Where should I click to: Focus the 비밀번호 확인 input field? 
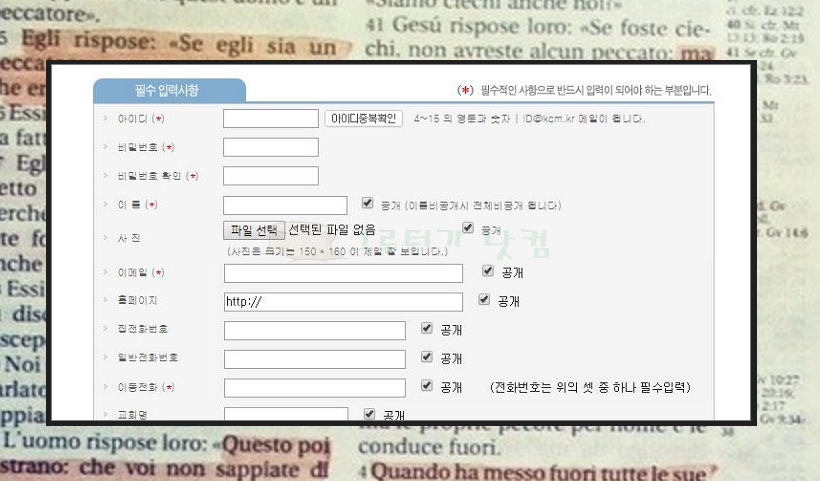tap(271, 176)
